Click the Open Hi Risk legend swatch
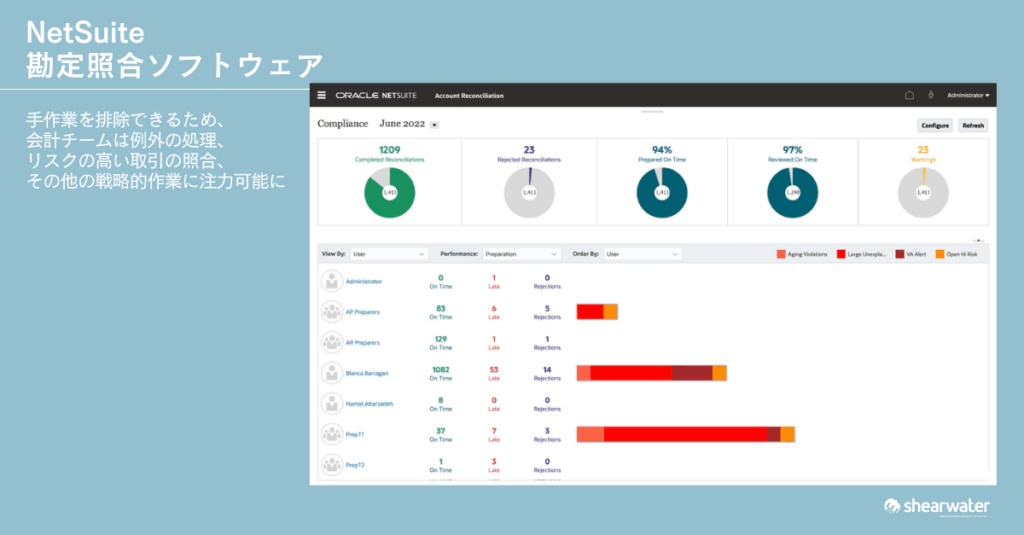 point(940,254)
